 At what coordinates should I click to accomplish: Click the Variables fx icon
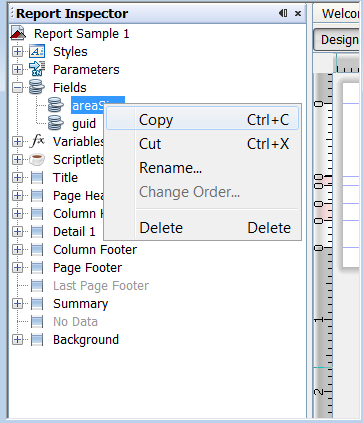37,141
